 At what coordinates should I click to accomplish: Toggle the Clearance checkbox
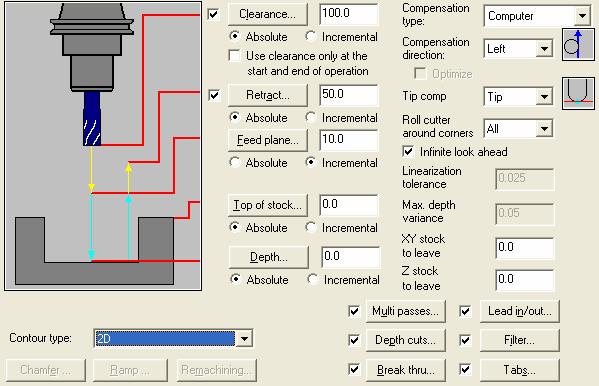tap(213, 15)
